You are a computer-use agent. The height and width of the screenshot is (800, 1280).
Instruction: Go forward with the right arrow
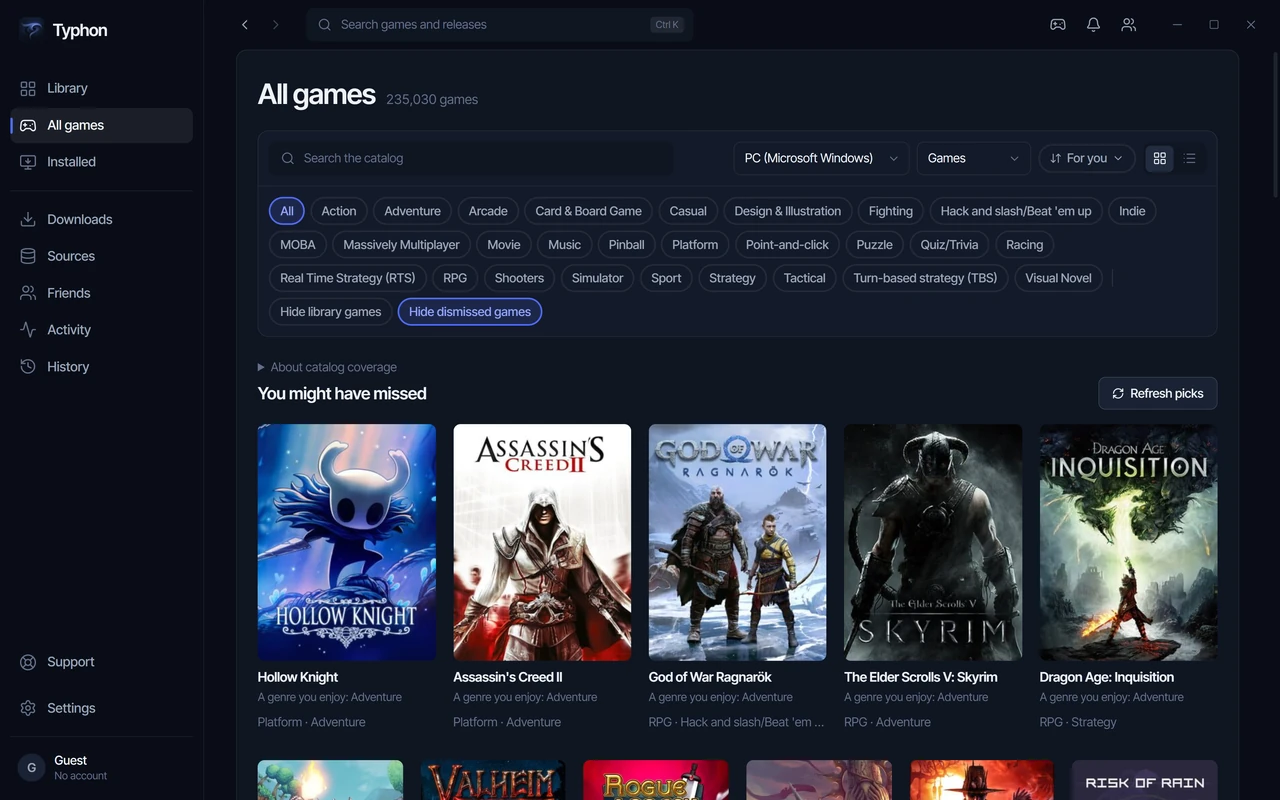pos(276,24)
